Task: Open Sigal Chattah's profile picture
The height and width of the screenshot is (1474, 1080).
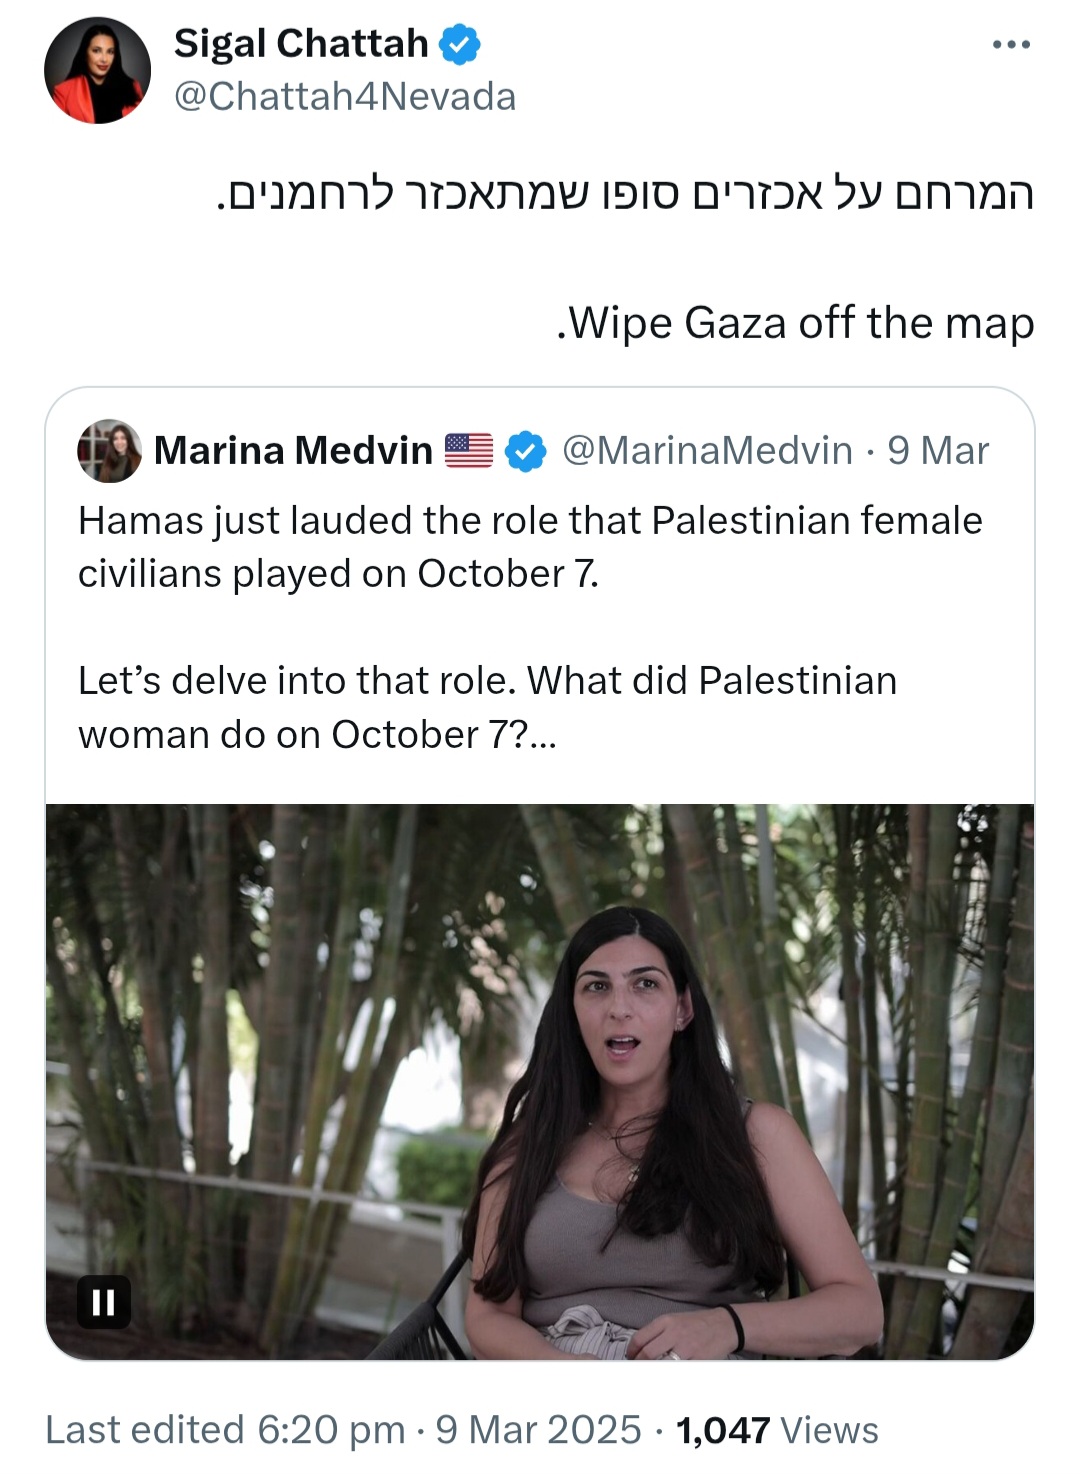Action: click(97, 70)
